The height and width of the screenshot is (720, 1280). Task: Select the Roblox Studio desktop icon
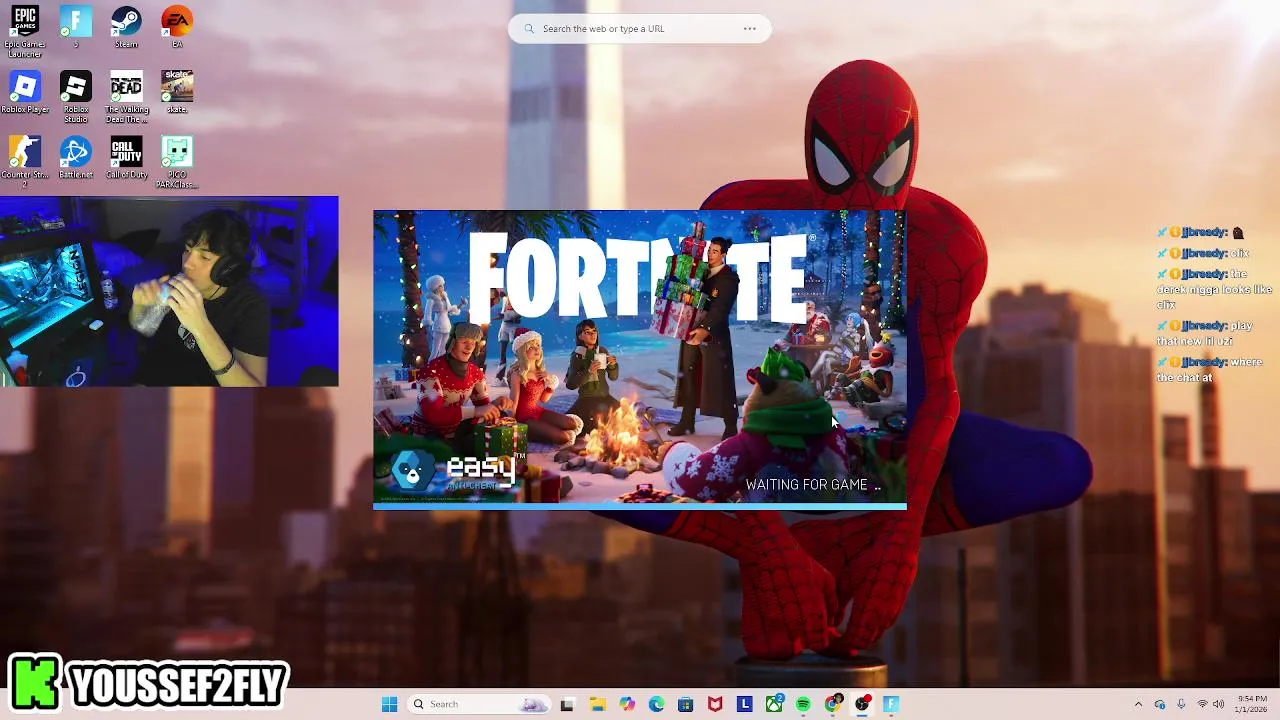[76, 97]
